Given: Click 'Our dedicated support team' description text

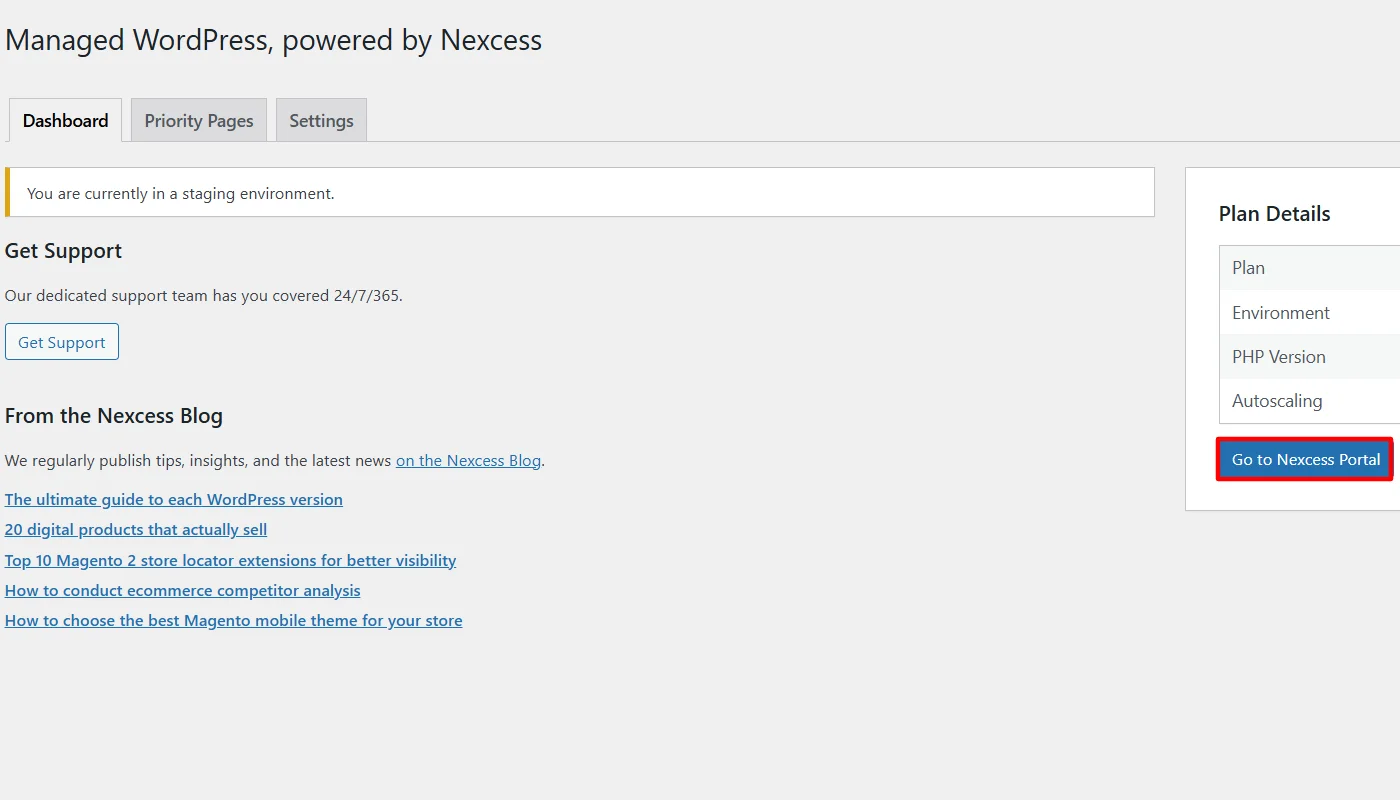Looking at the screenshot, I should [x=204, y=296].
